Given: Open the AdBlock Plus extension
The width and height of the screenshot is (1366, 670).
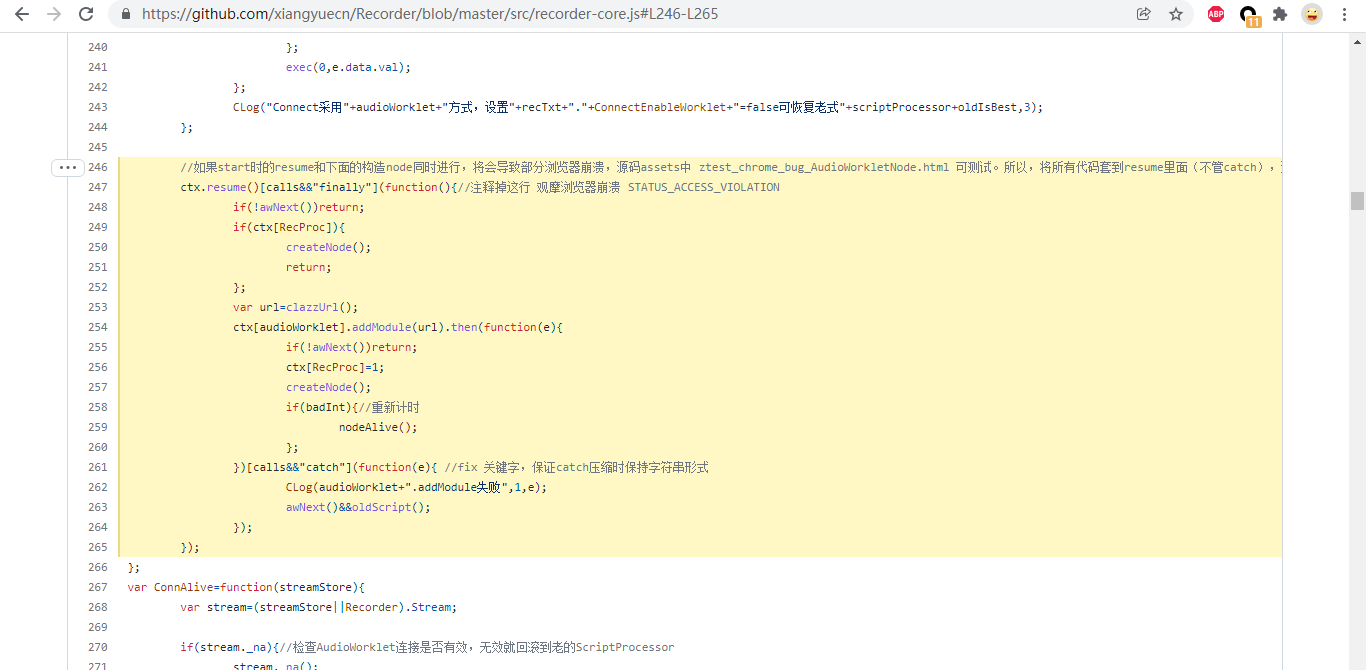Looking at the screenshot, I should (1216, 14).
